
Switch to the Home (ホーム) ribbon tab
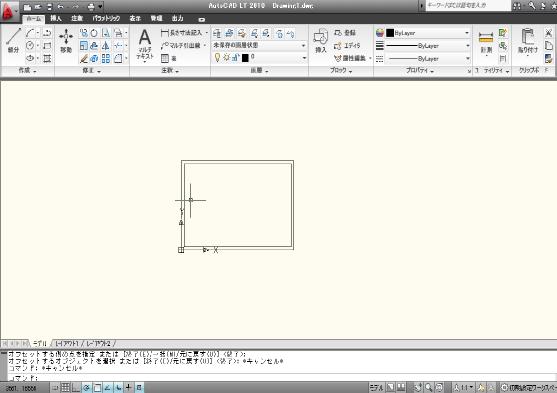(34, 18)
